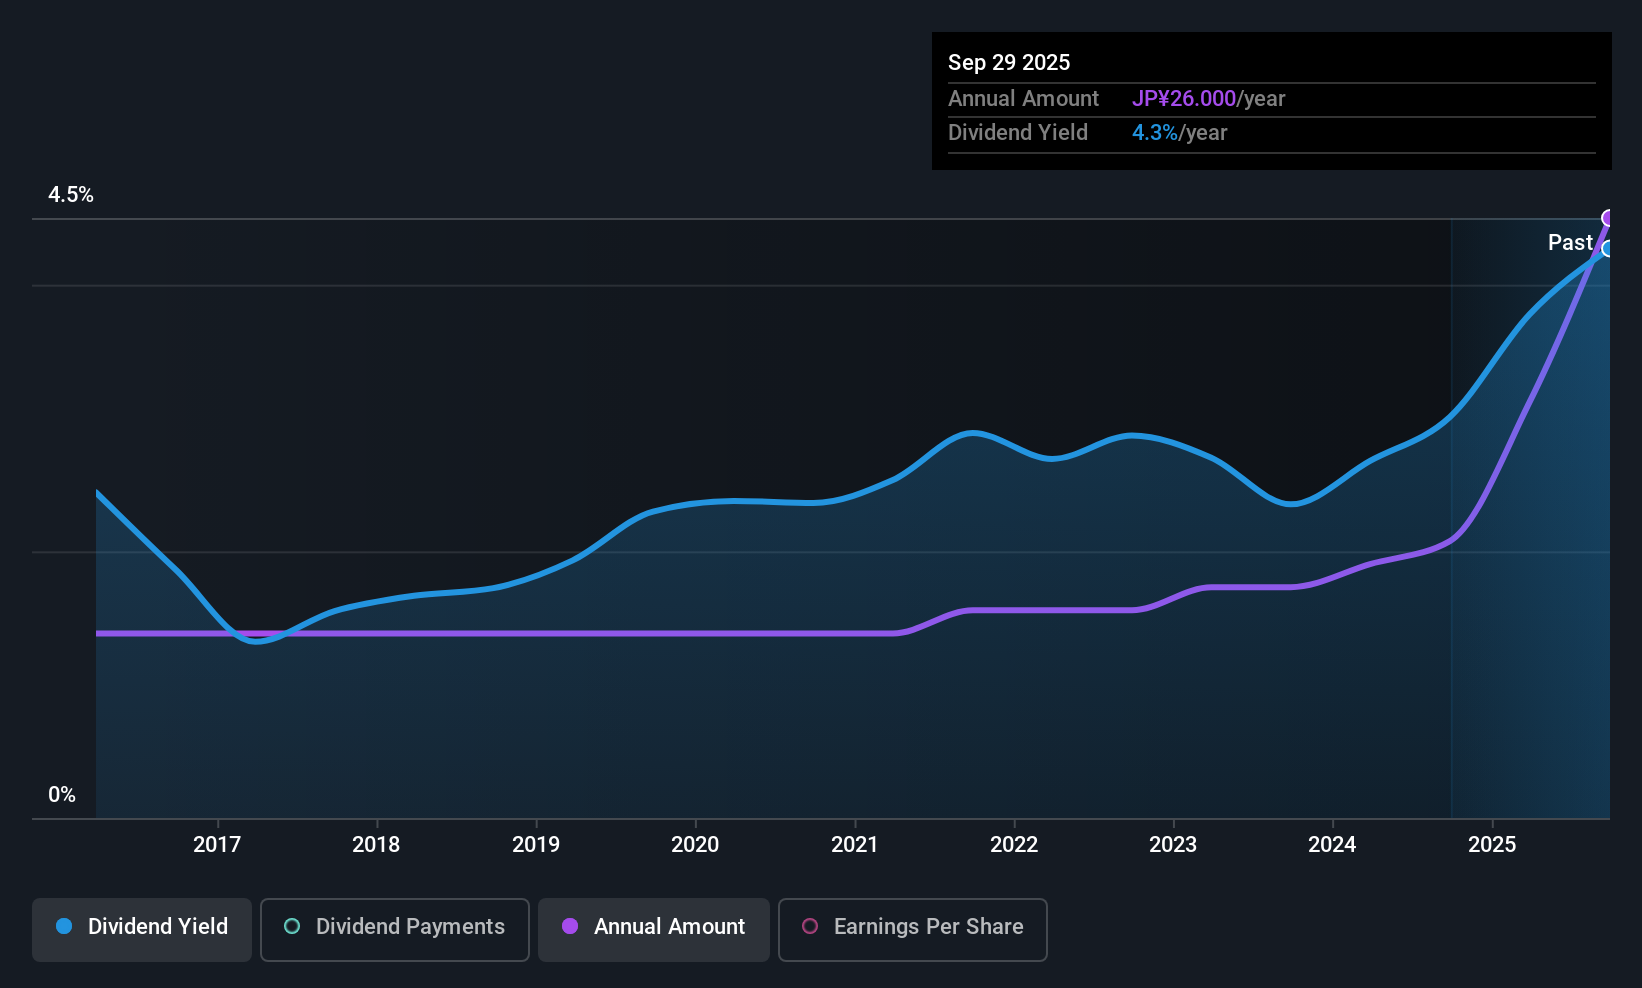The width and height of the screenshot is (1642, 988).
Task: Click the 2017 x-axis year label
Action: tap(217, 845)
